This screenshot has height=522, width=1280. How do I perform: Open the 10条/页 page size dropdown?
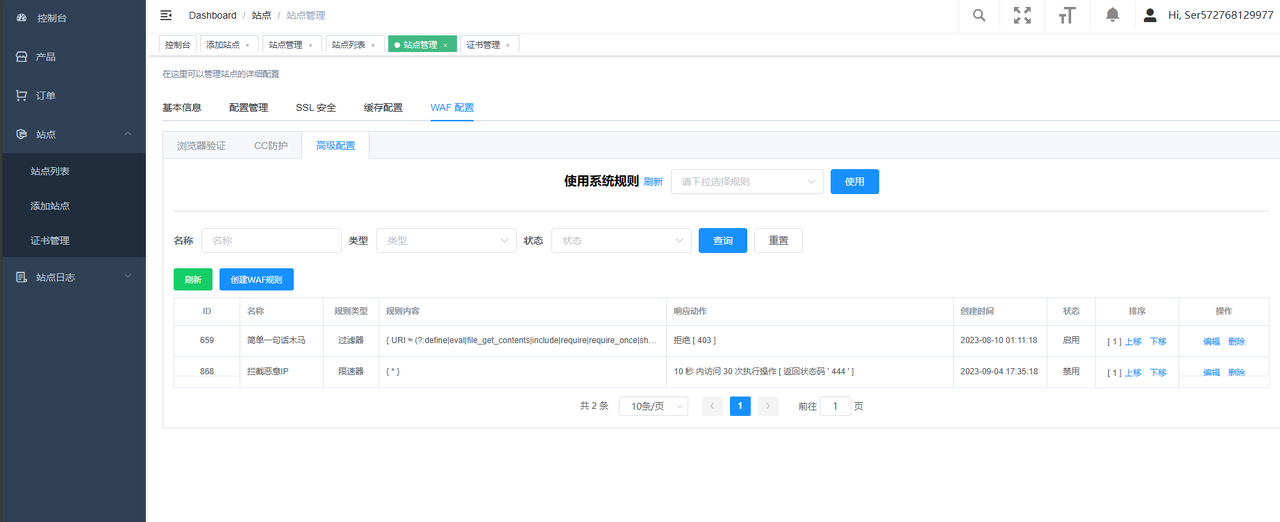[x=653, y=406]
